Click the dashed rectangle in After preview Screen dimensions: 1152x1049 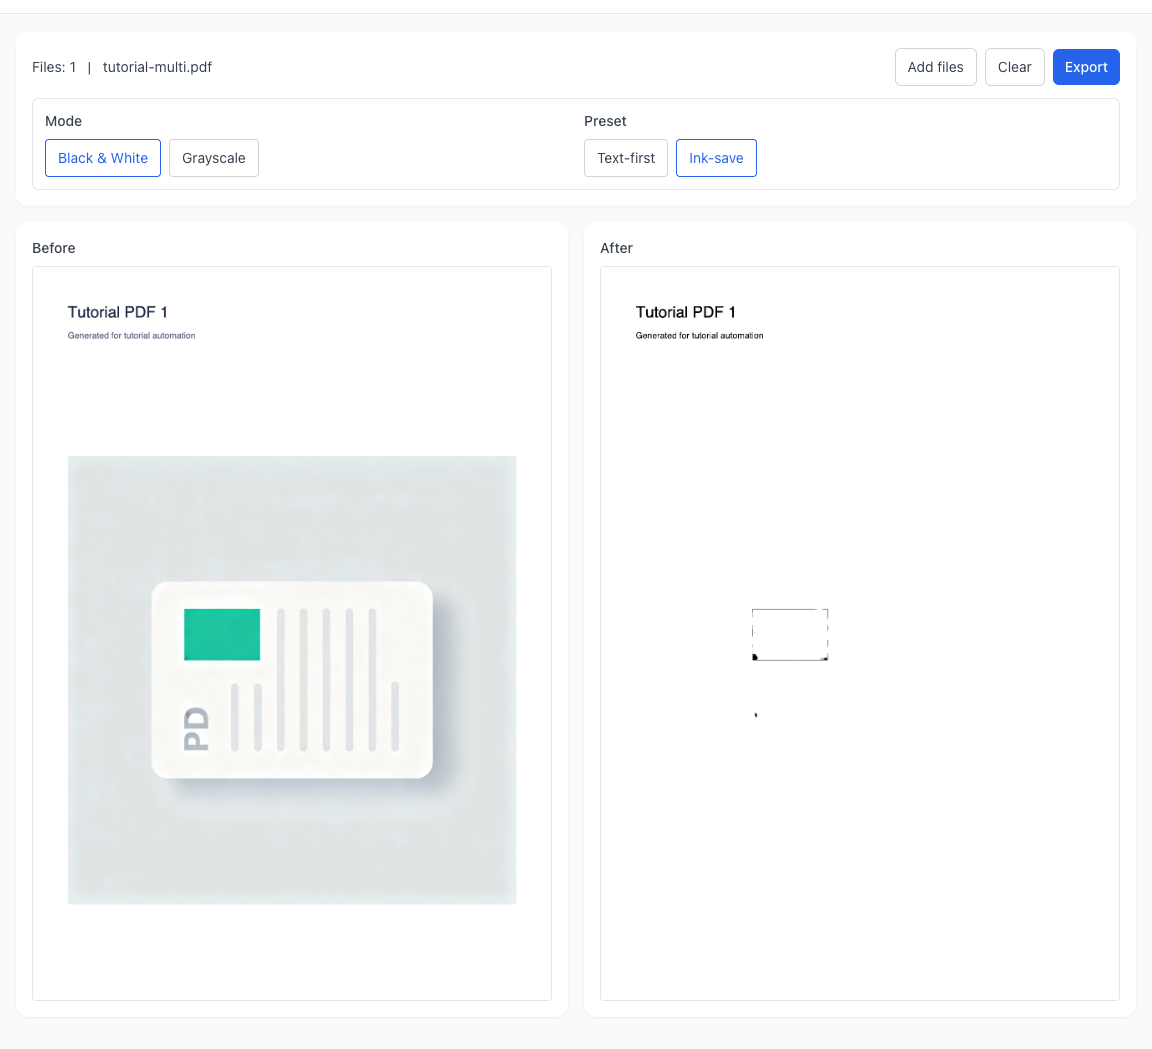pos(789,634)
